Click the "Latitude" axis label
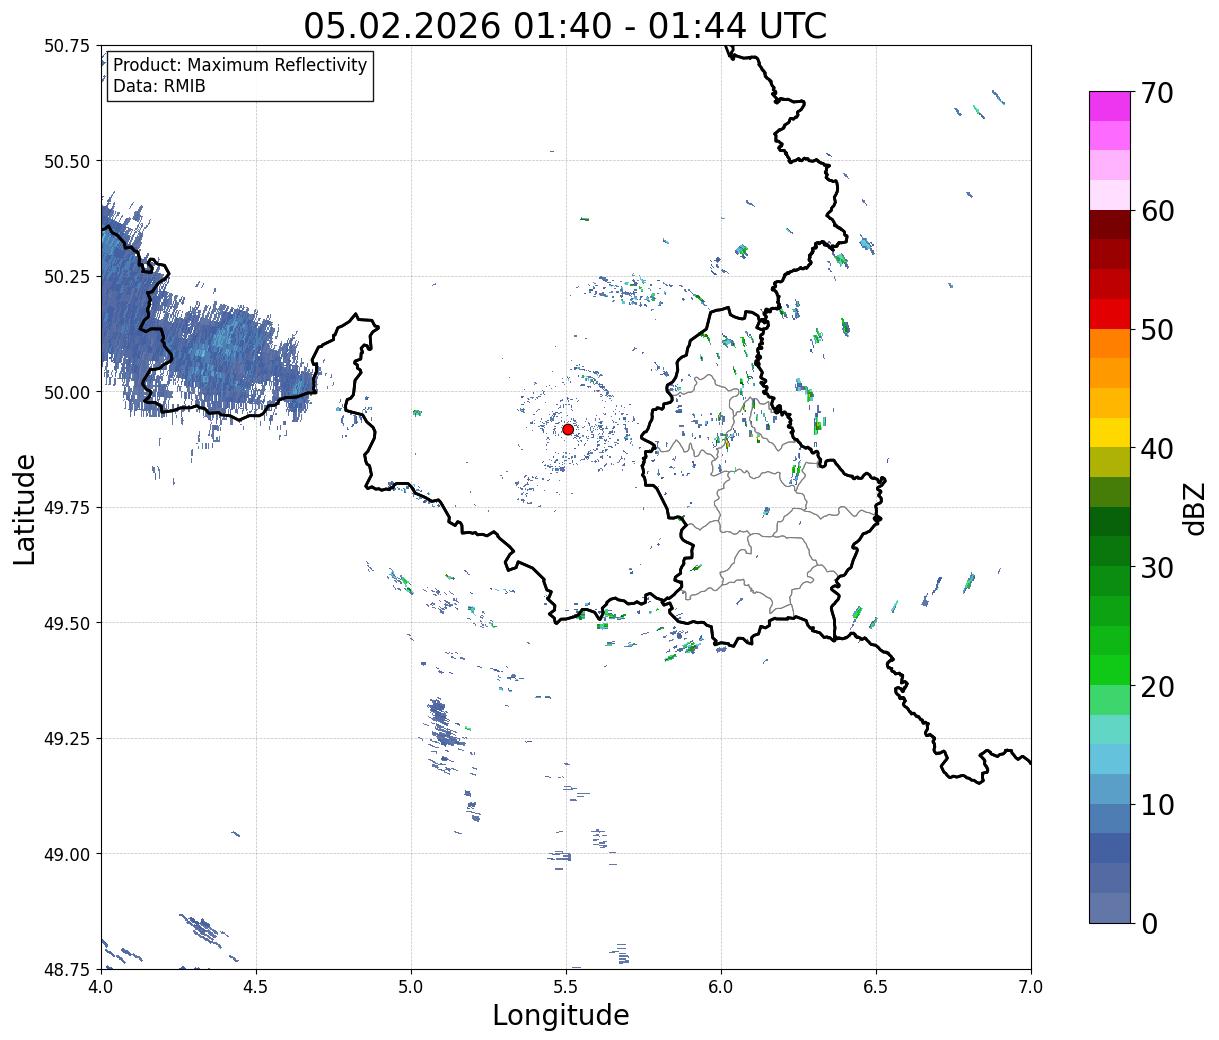This screenshot has width=1219, height=1040. tap(25, 509)
